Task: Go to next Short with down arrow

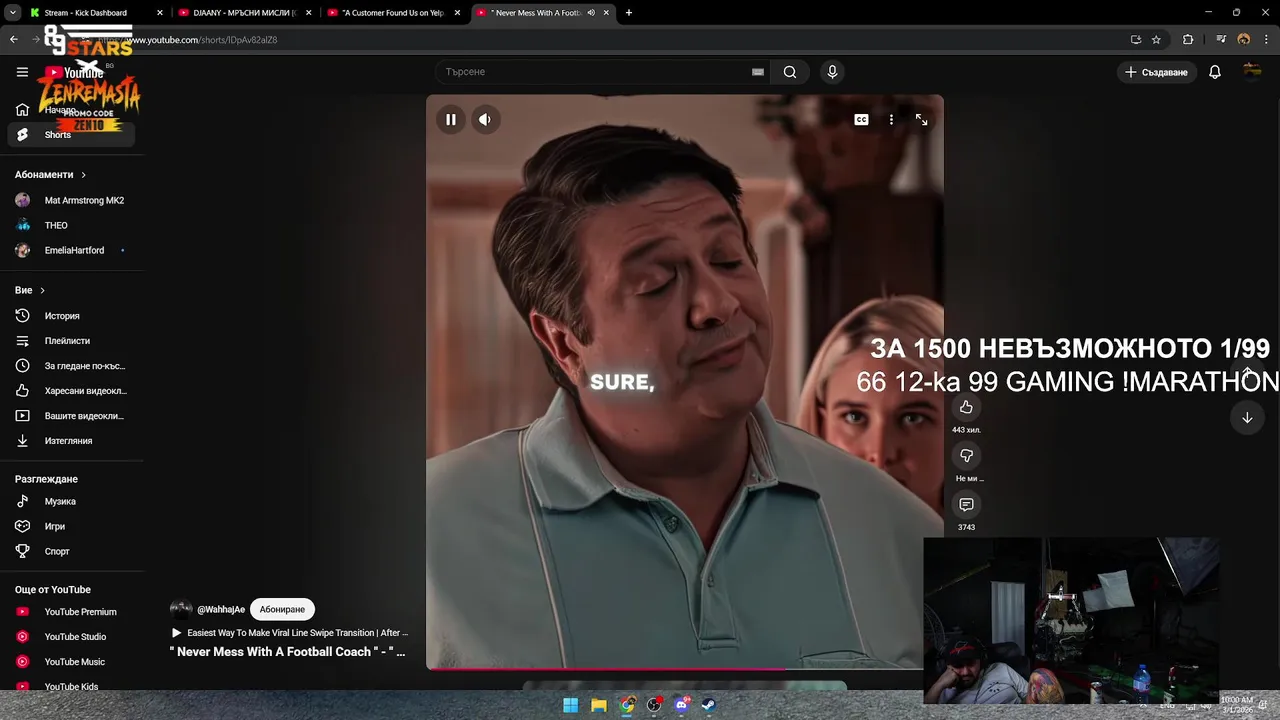Action: 1247,418
